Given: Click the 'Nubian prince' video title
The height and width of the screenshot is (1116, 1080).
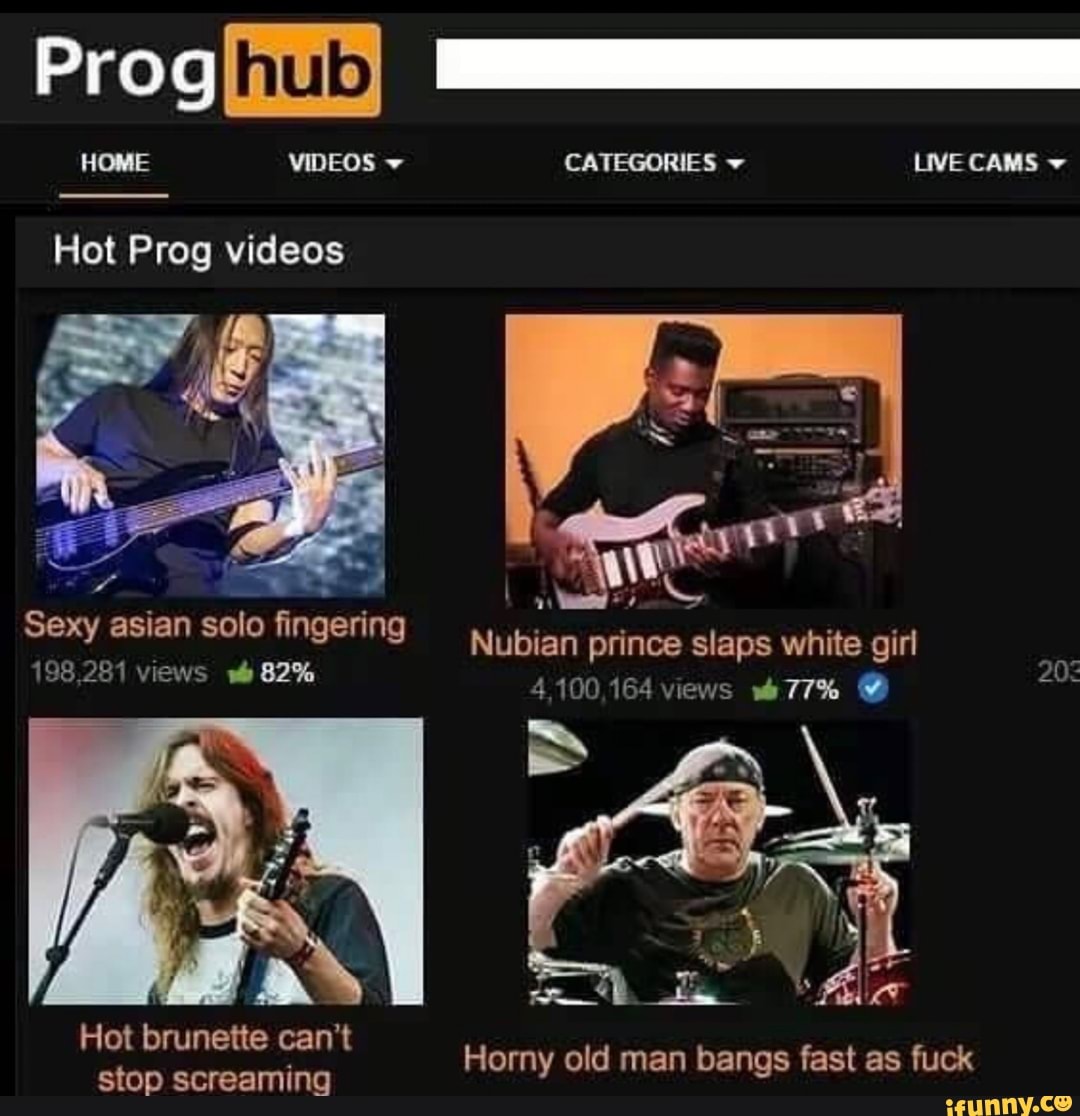Looking at the screenshot, I should 693,644.
